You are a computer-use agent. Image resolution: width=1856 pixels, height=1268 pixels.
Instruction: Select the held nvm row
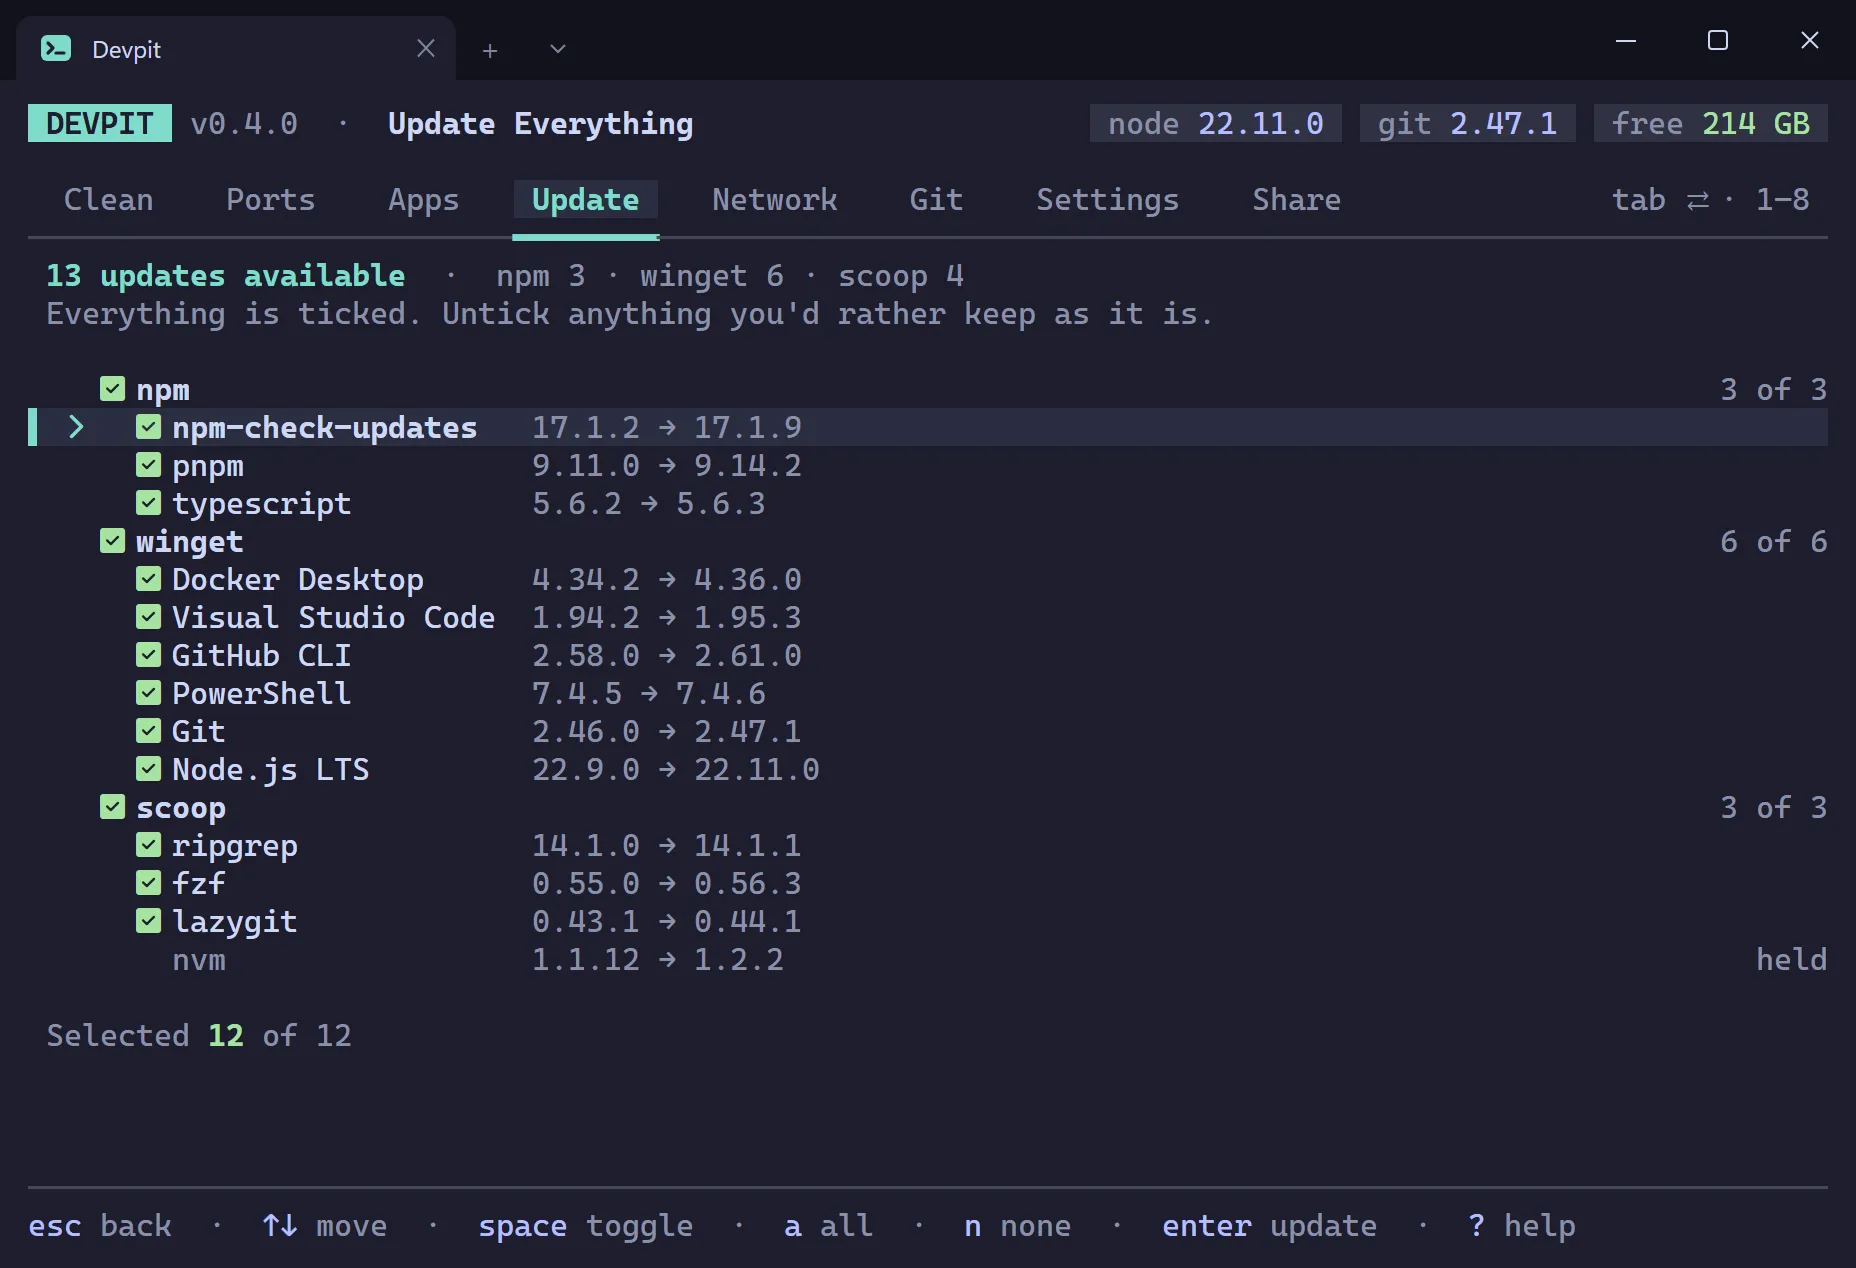(928, 960)
